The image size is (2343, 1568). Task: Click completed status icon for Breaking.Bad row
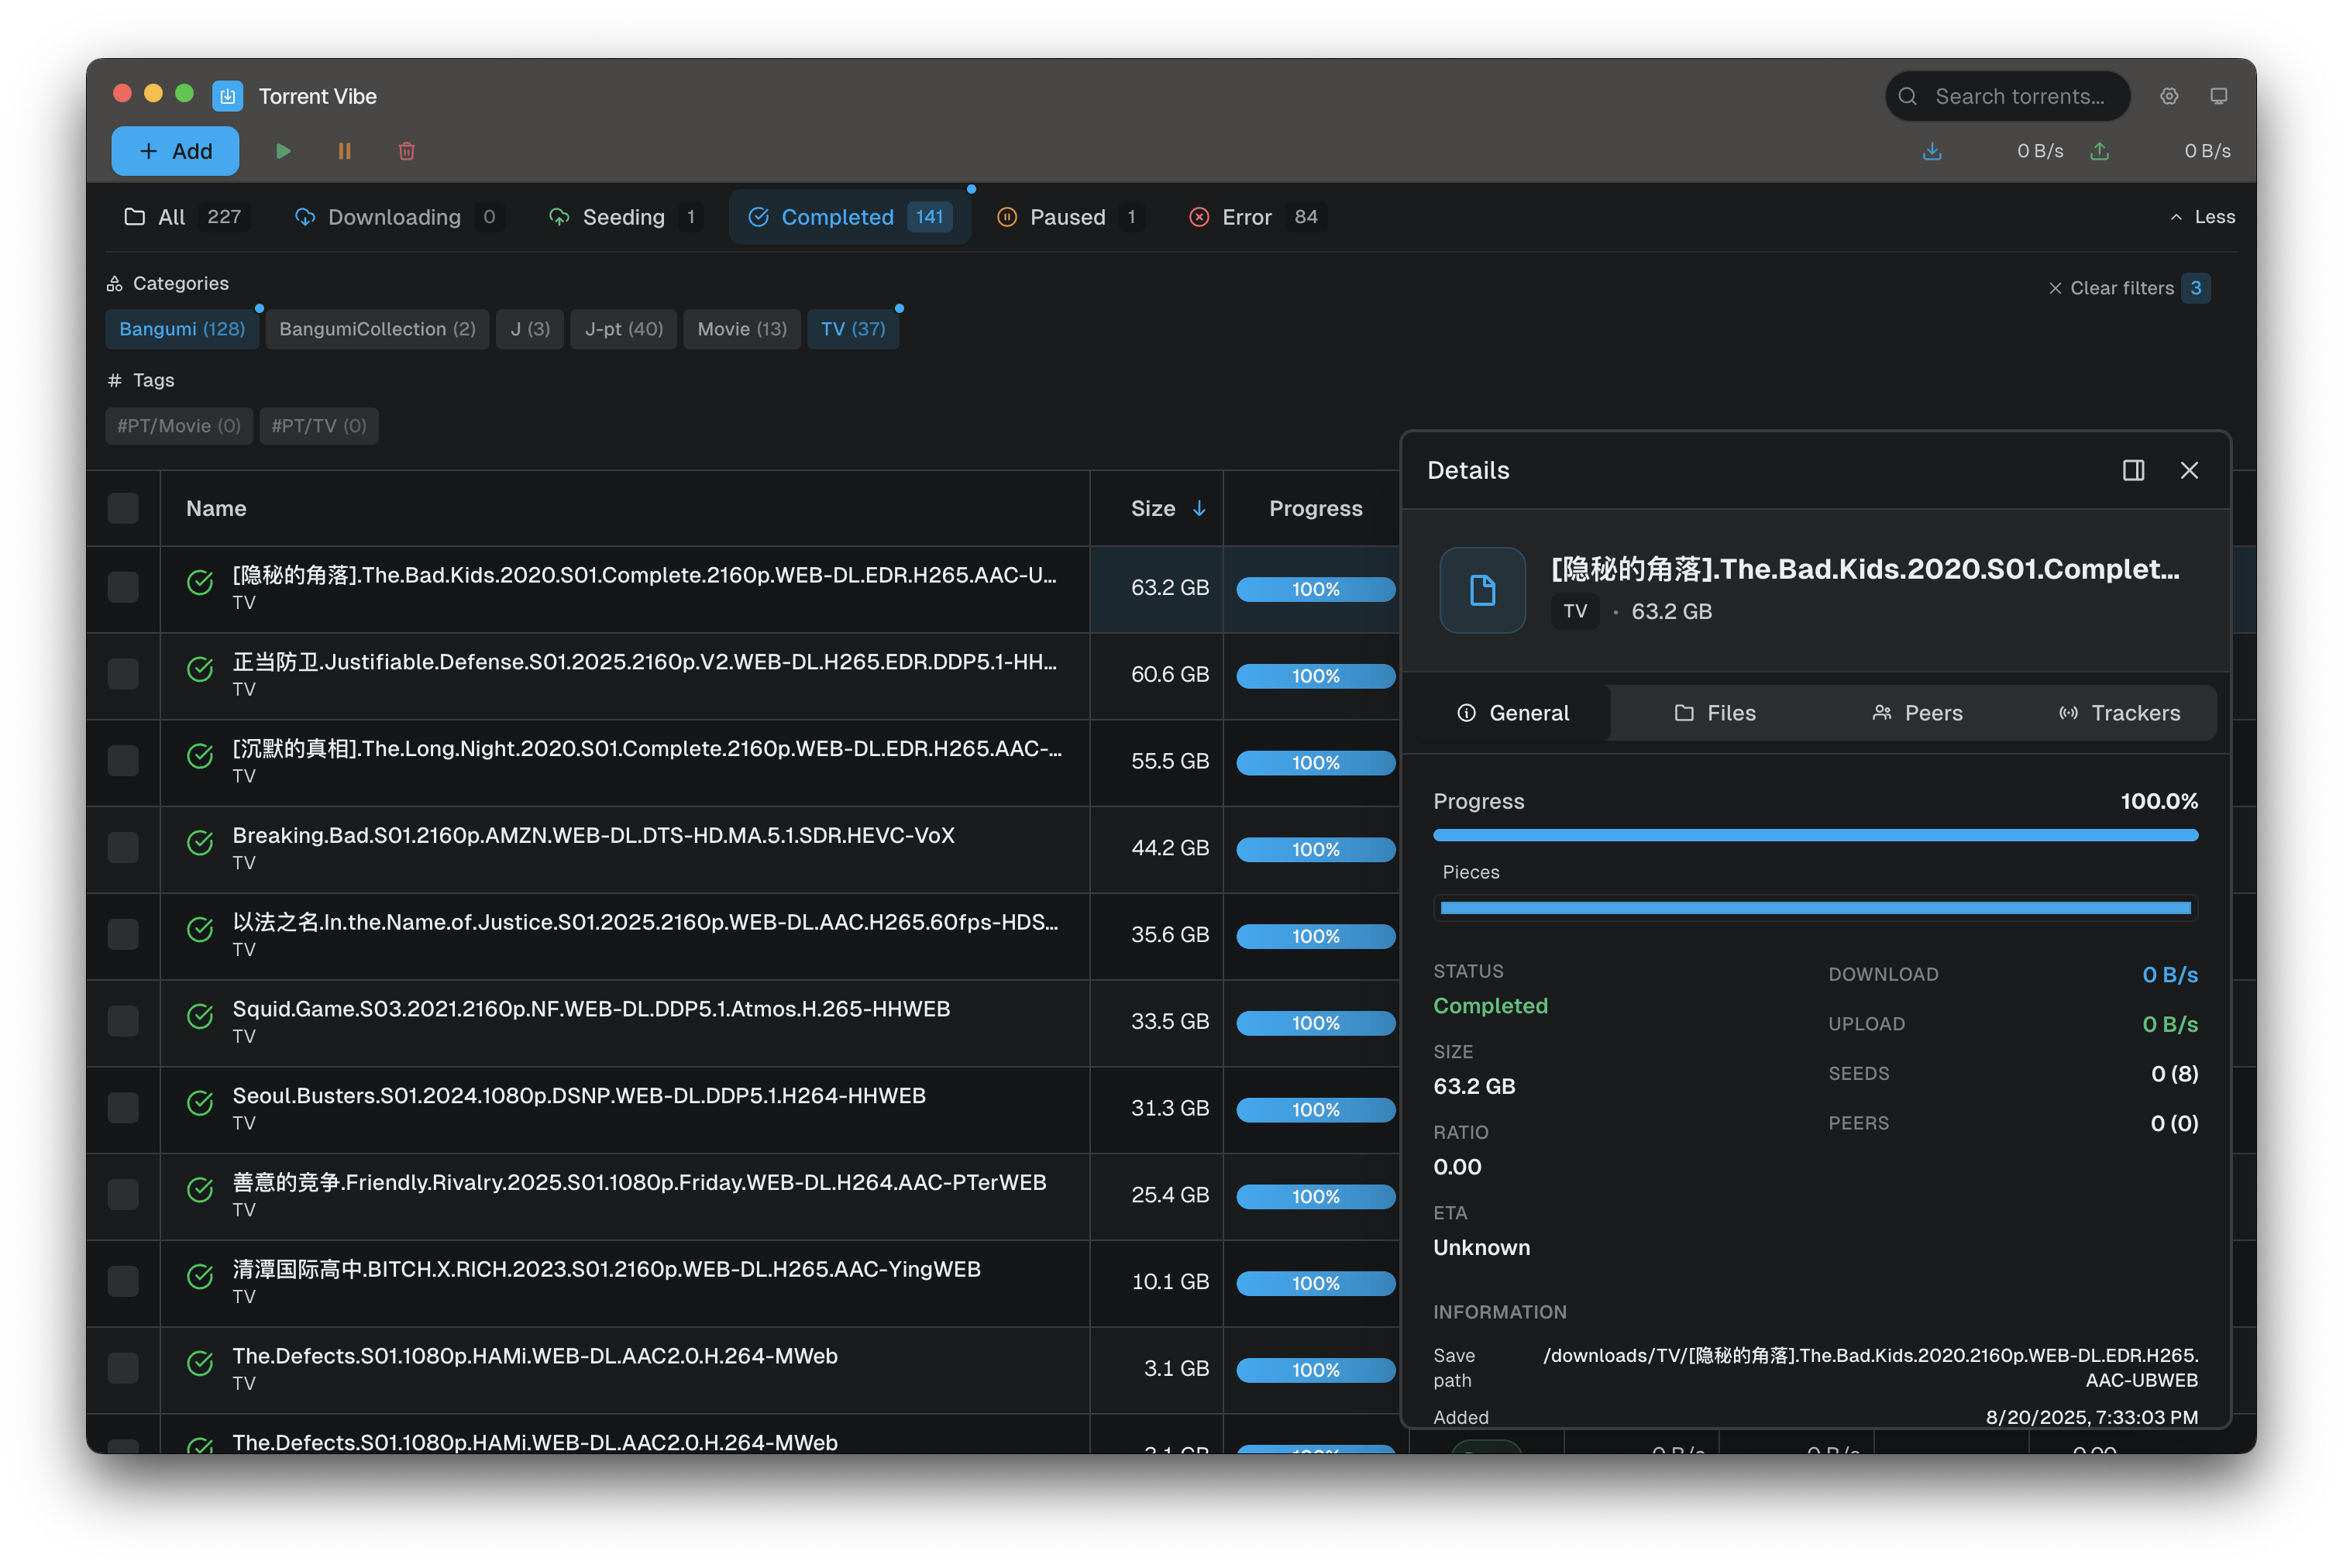[x=200, y=843]
